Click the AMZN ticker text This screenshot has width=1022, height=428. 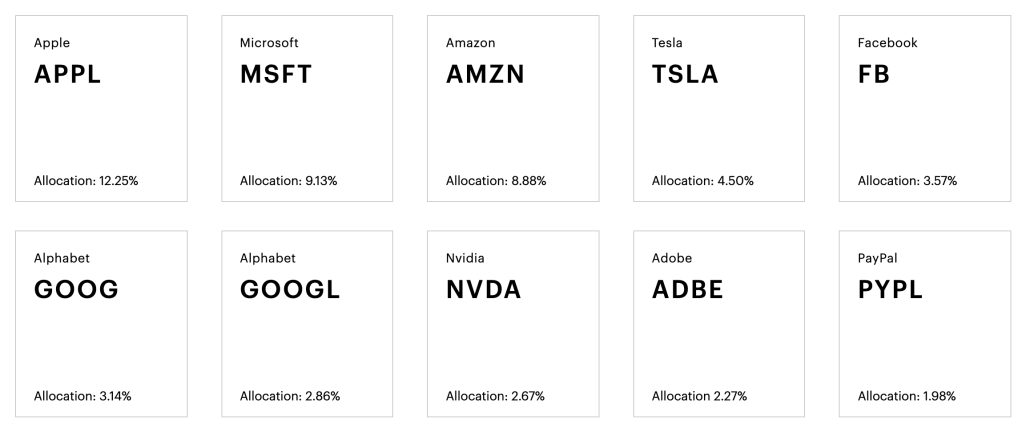click(485, 75)
